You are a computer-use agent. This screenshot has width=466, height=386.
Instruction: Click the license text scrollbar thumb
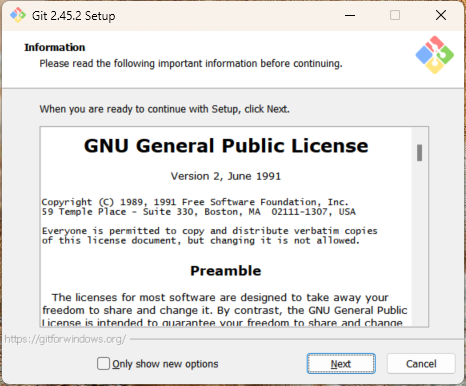[x=419, y=153]
